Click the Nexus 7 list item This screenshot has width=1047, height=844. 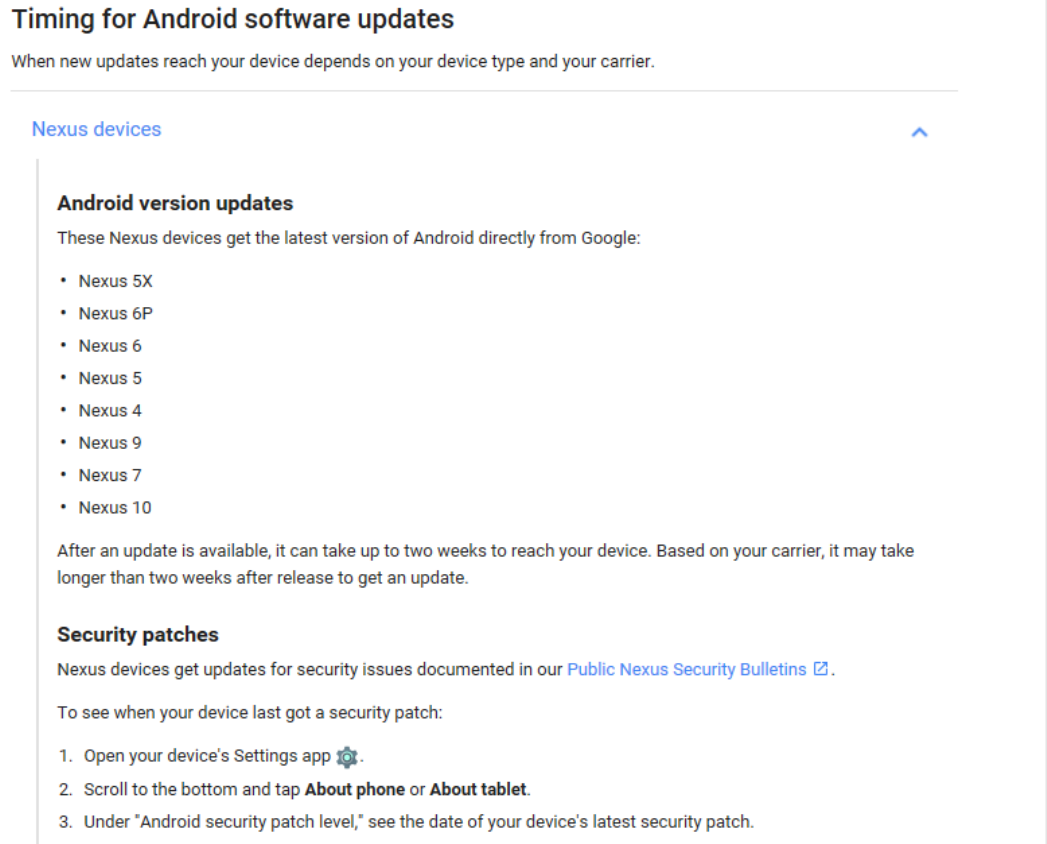pos(110,475)
